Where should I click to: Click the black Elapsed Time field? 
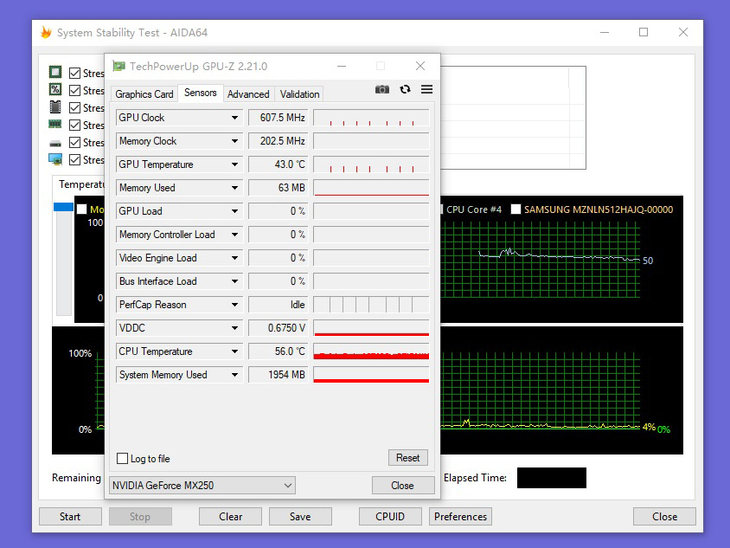551,478
